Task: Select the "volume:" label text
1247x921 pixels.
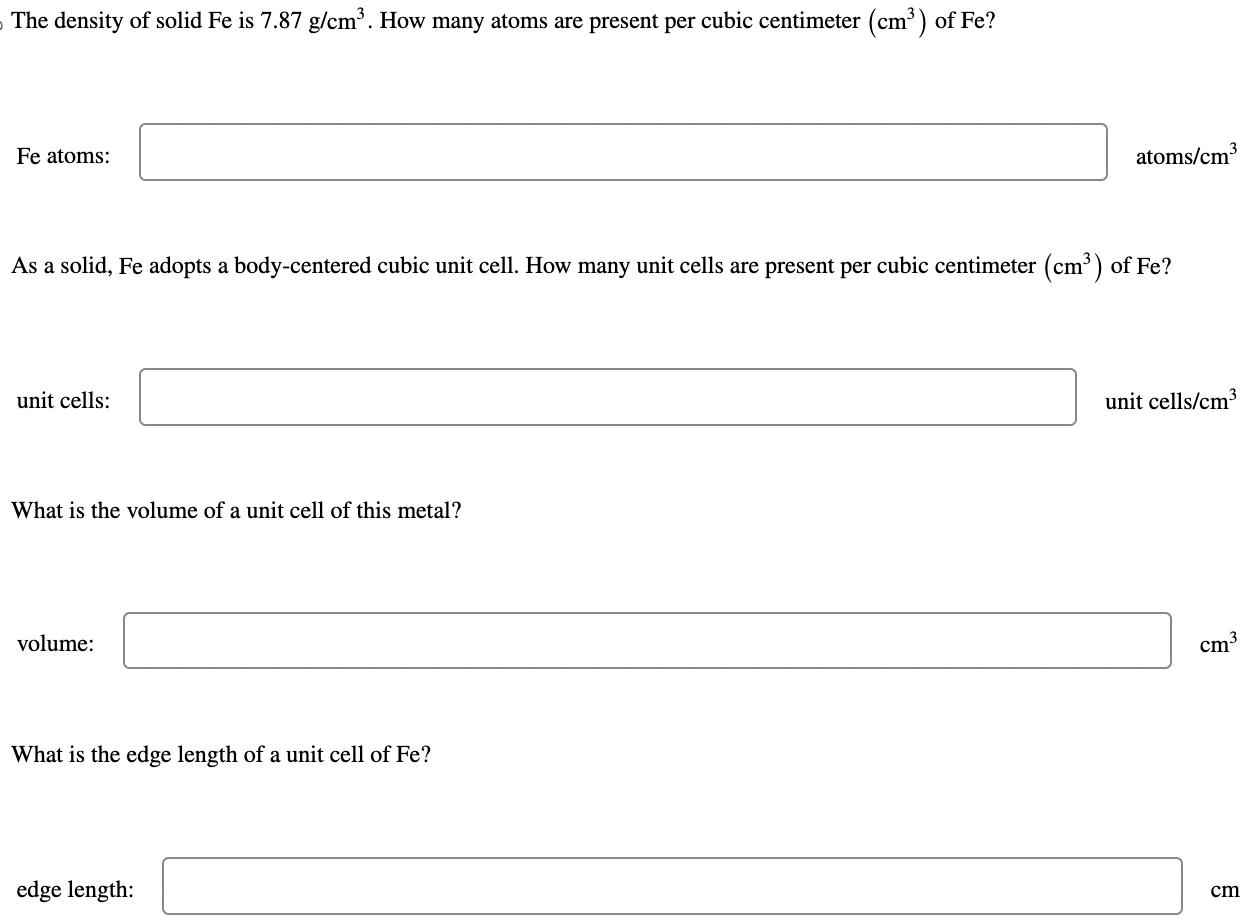Action: coord(57,645)
